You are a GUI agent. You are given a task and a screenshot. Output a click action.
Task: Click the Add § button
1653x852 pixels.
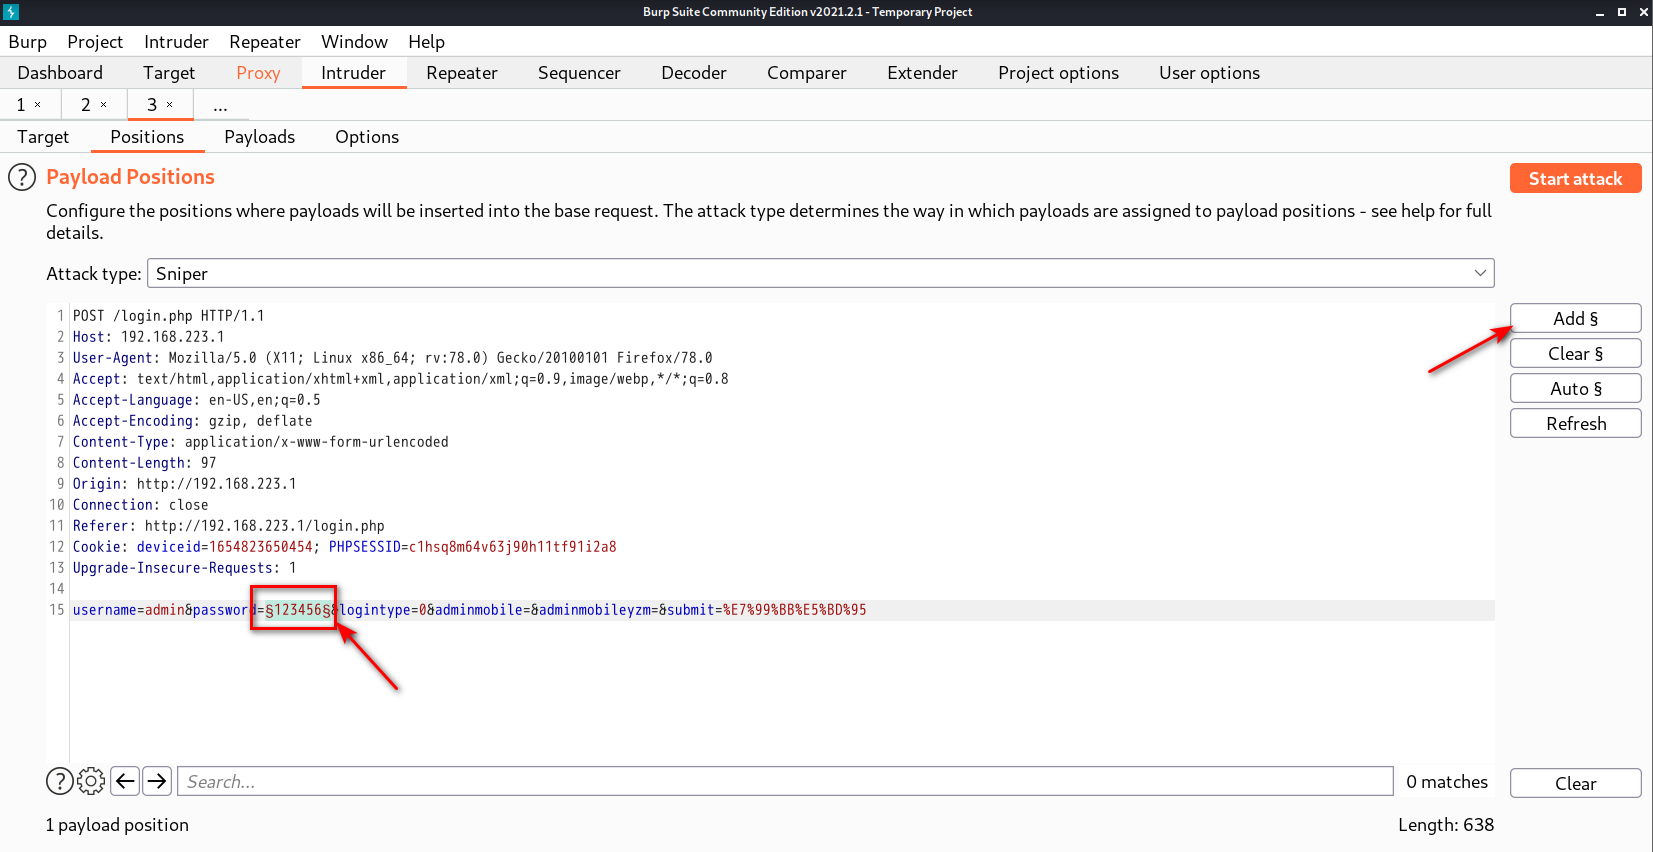[1575, 318]
